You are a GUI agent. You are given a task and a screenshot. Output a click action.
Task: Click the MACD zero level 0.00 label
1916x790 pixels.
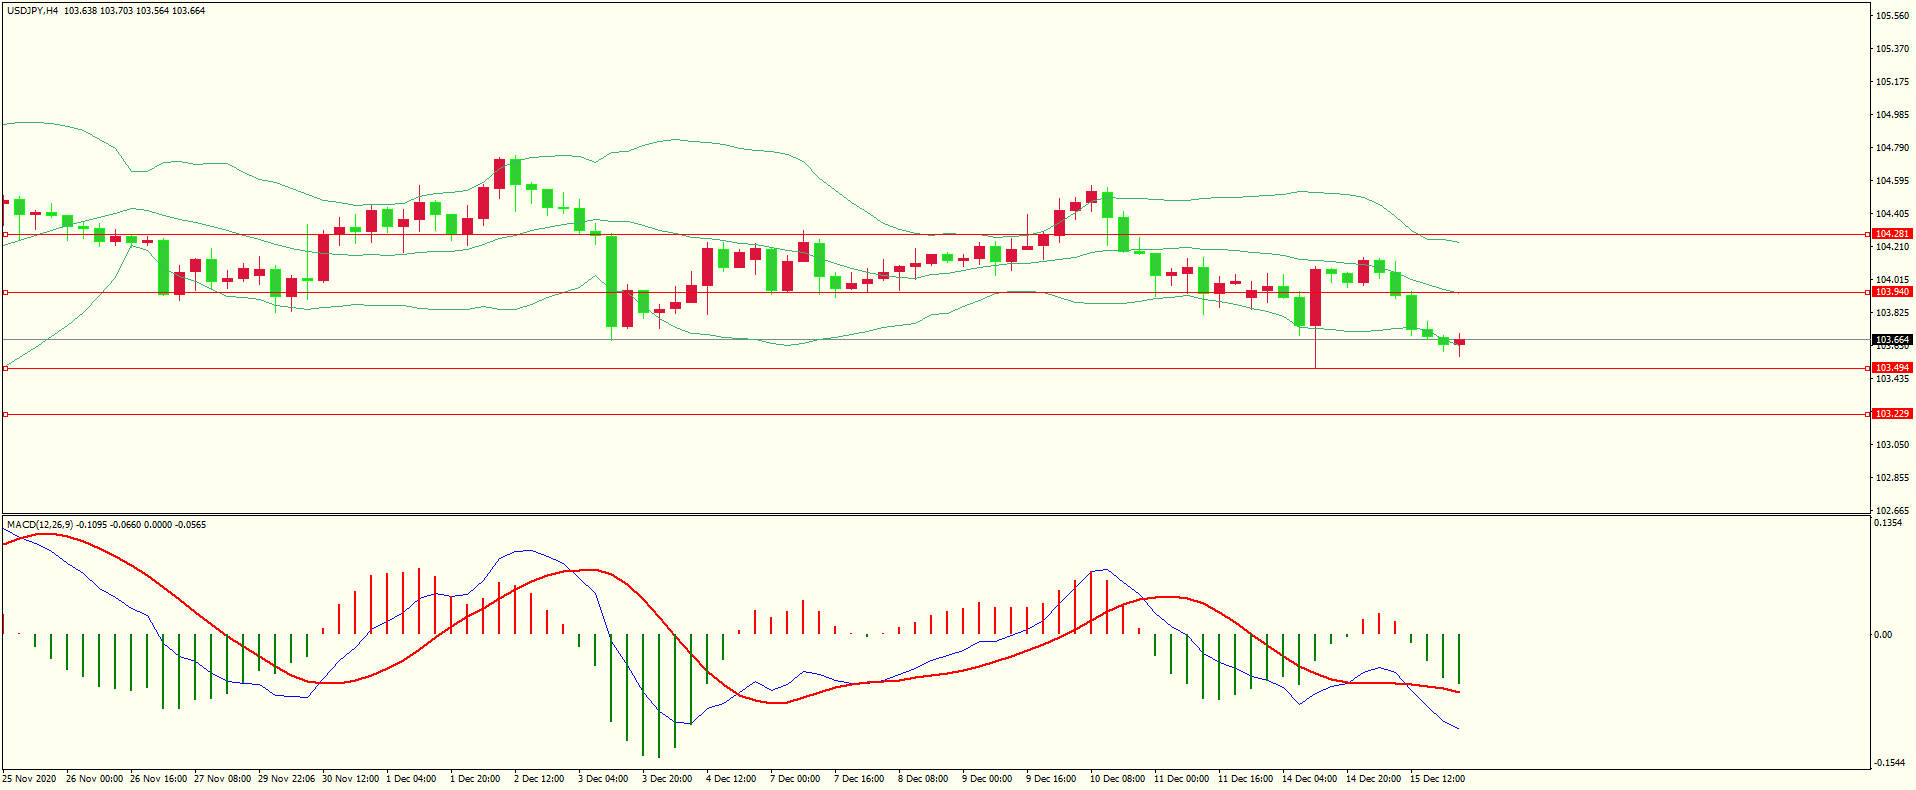pyautogui.click(x=1883, y=635)
